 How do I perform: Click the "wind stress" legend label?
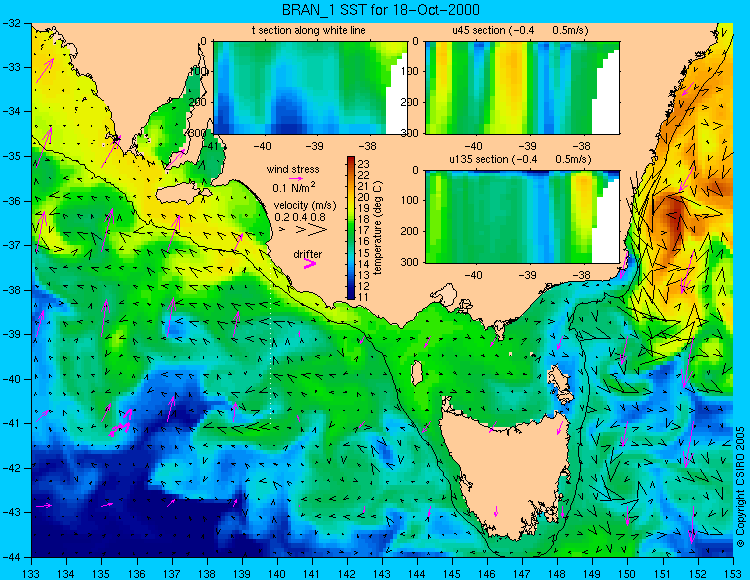[x=293, y=169]
